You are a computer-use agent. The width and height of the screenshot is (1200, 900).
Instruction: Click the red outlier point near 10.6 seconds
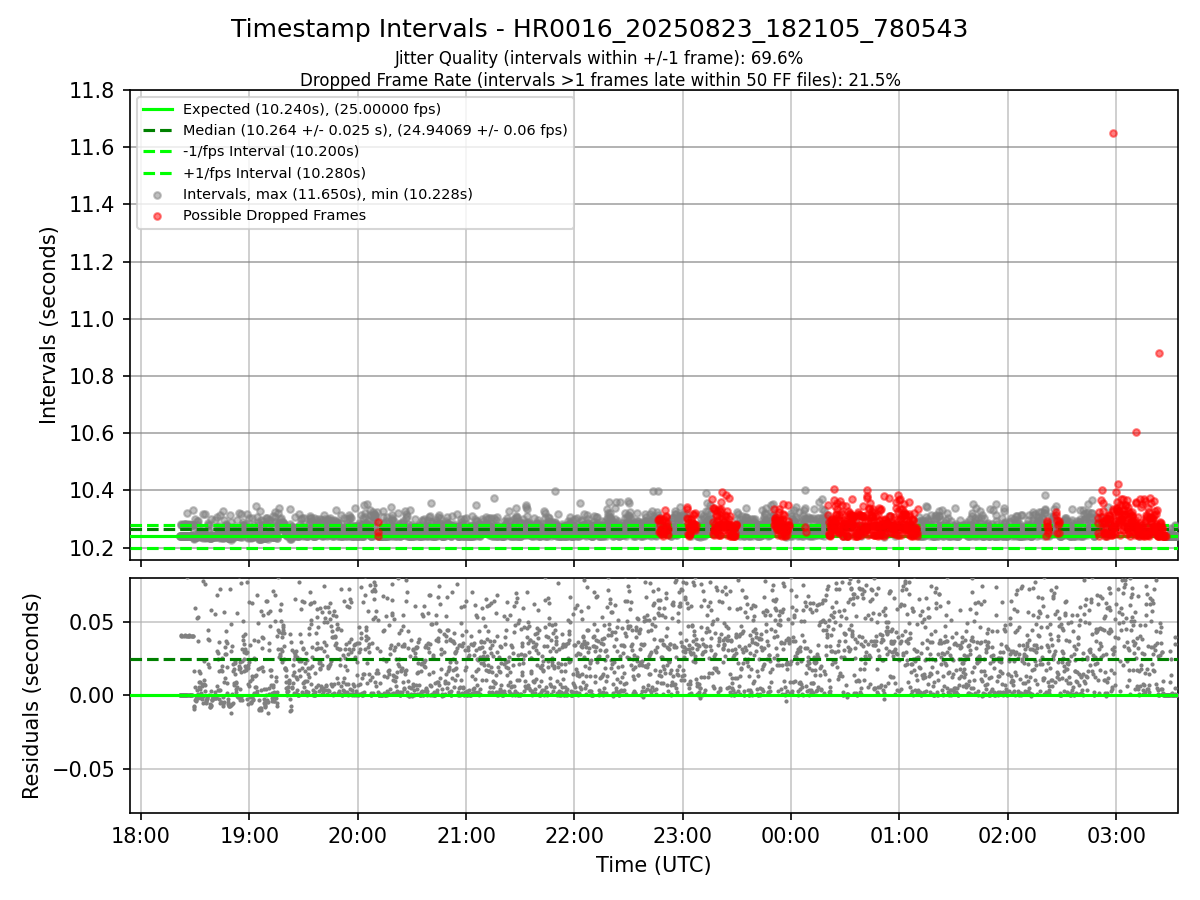(x=1136, y=432)
